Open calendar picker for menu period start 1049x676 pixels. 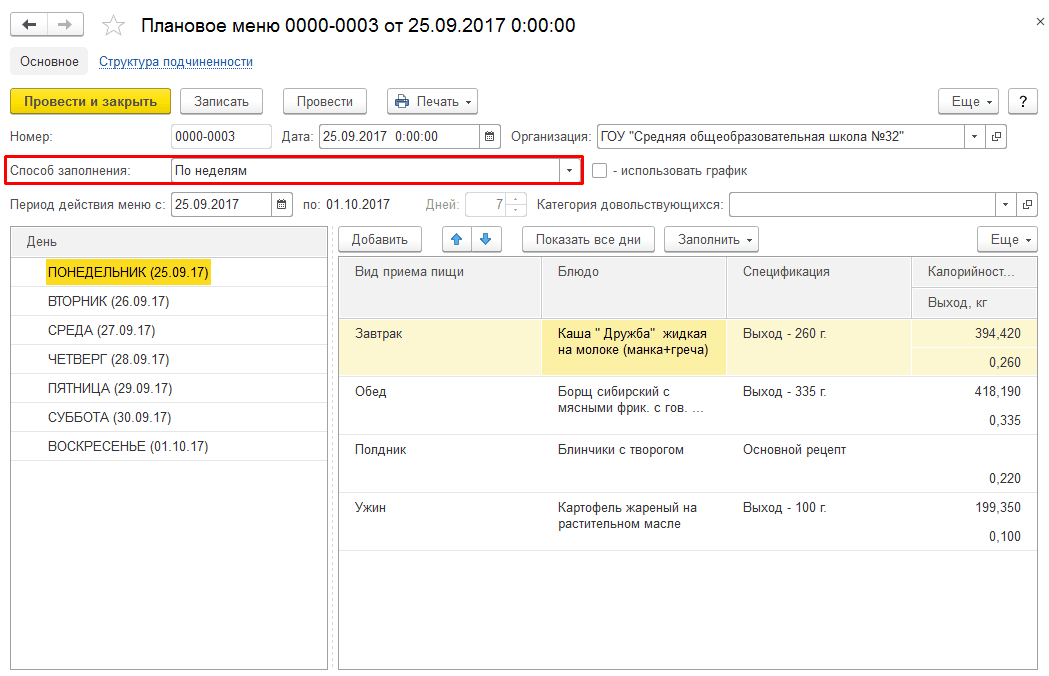click(x=282, y=205)
